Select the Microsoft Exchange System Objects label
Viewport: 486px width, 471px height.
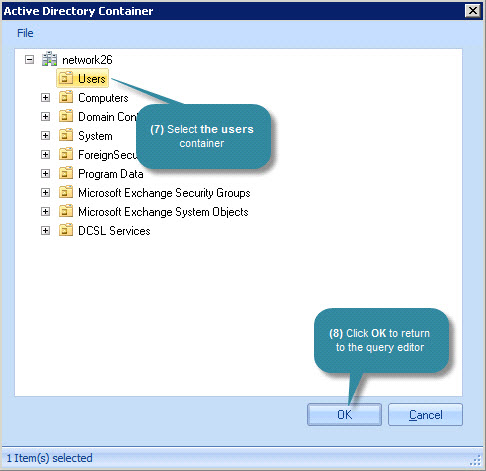[x=163, y=212]
